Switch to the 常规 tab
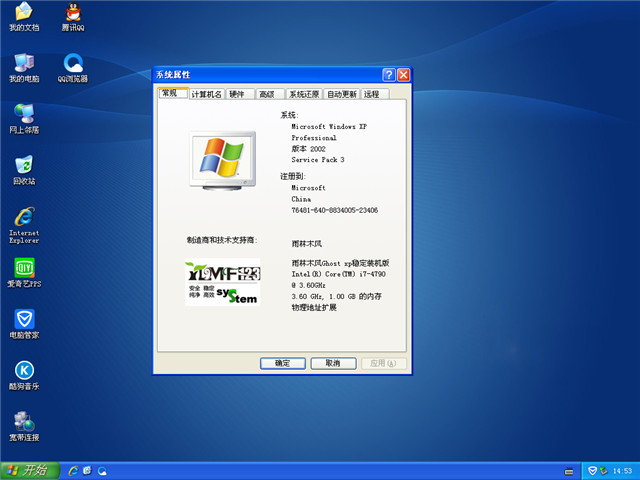This screenshot has width=640, height=480. [x=173, y=93]
